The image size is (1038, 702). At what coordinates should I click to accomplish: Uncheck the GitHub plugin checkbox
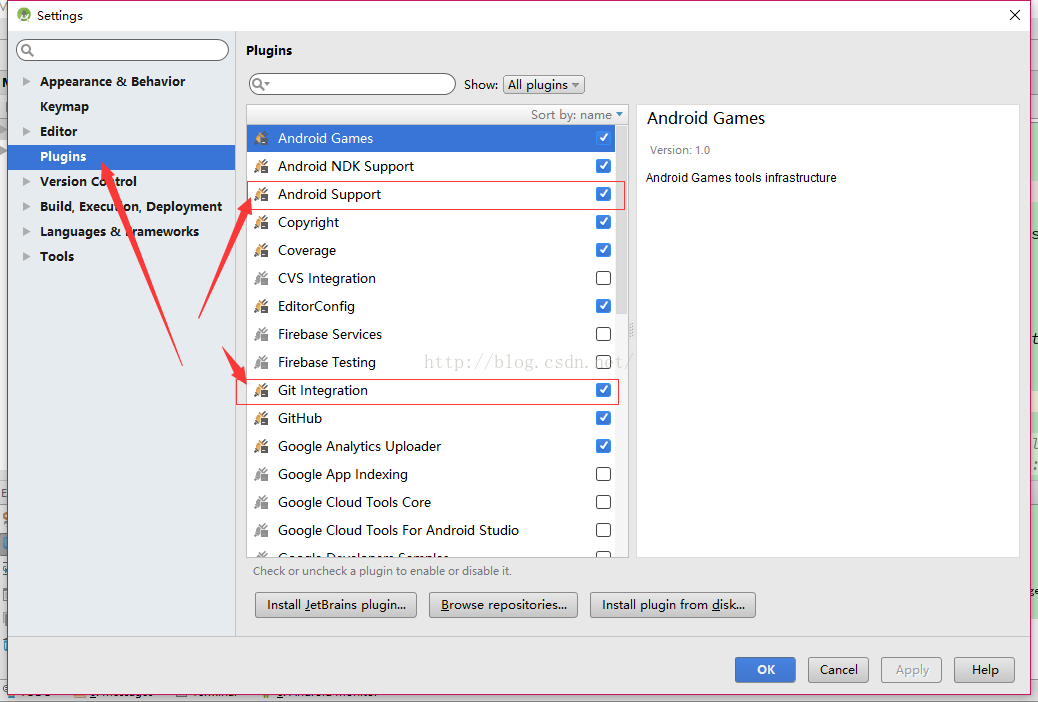point(603,418)
